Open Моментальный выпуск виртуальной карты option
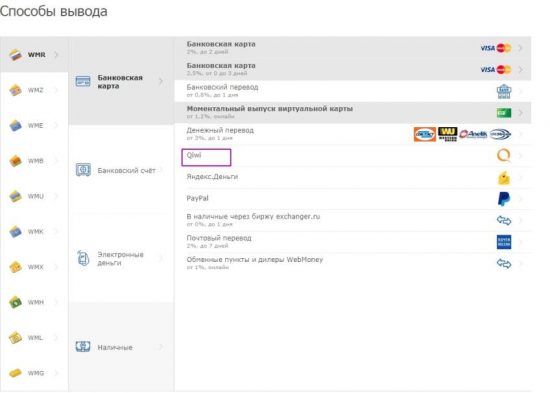 (x=353, y=112)
